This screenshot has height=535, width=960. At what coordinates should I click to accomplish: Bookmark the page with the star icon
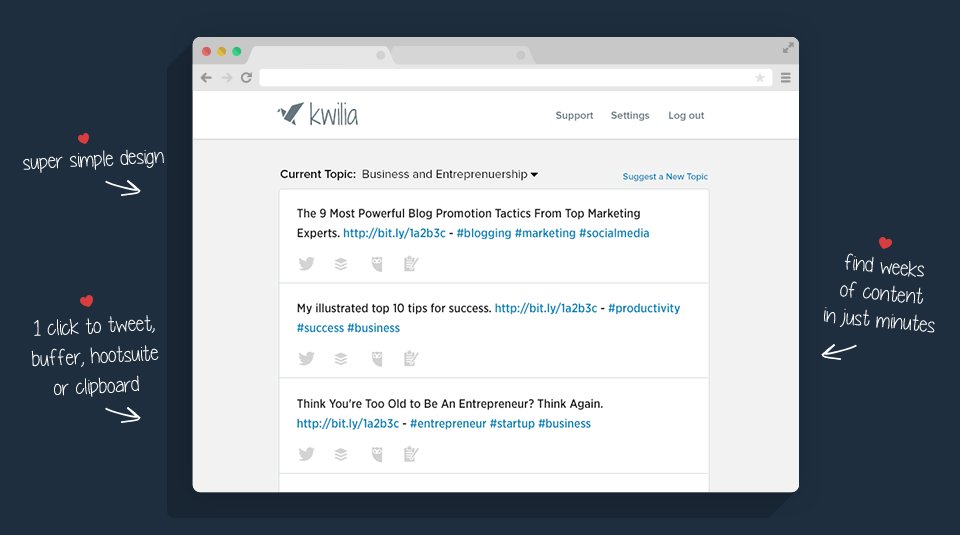760,78
